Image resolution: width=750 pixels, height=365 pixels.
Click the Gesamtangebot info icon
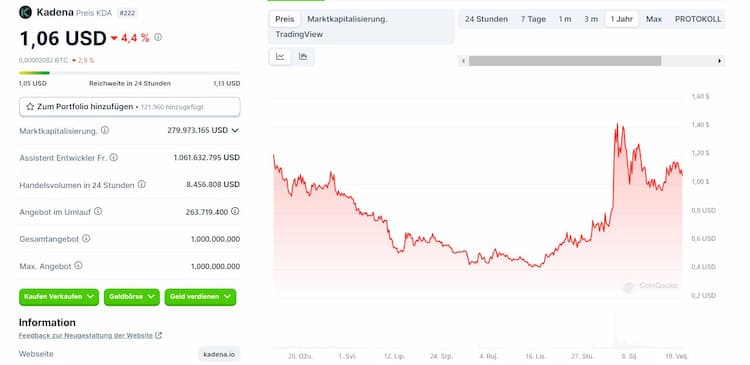[x=86, y=238]
